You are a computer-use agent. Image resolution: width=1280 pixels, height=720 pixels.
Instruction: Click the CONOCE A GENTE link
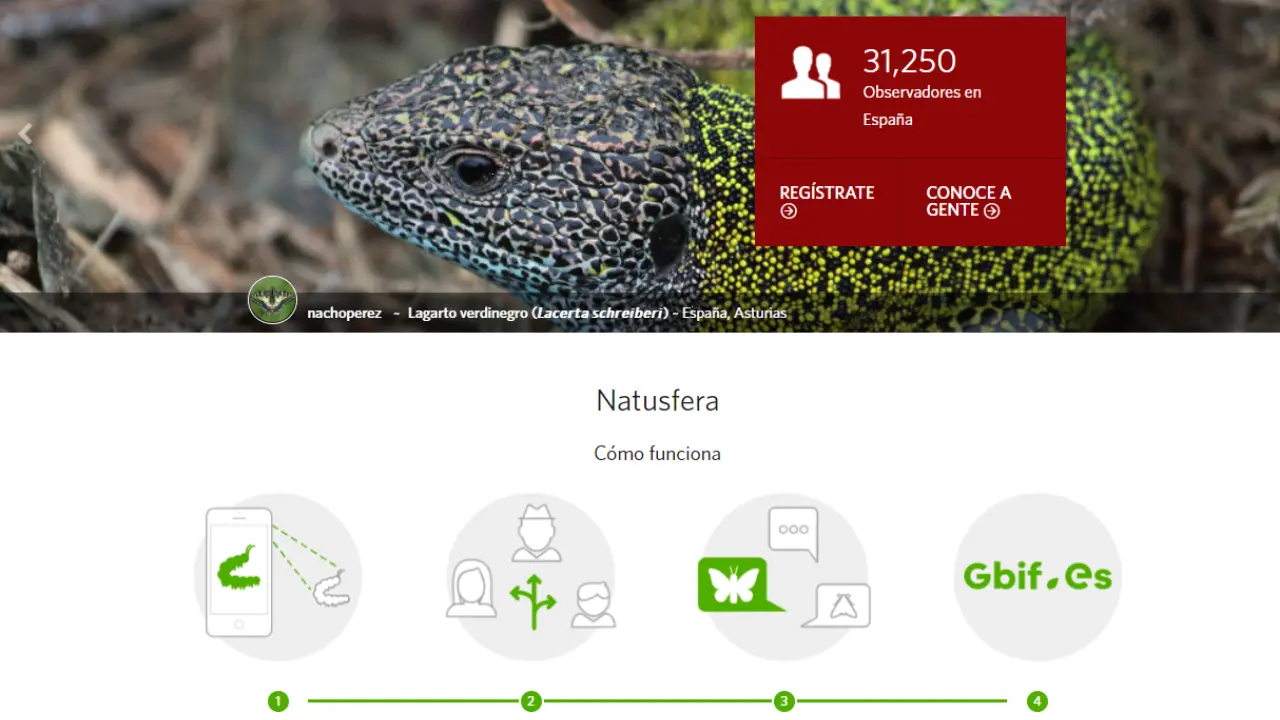coord(968,201)
